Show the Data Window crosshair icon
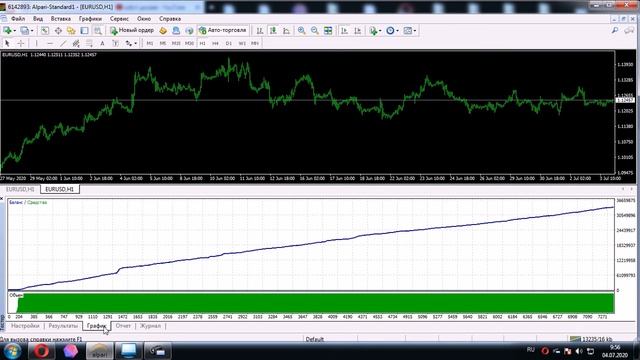The width and height of the screenshot is (640, 360). click(x=58, y=31)
